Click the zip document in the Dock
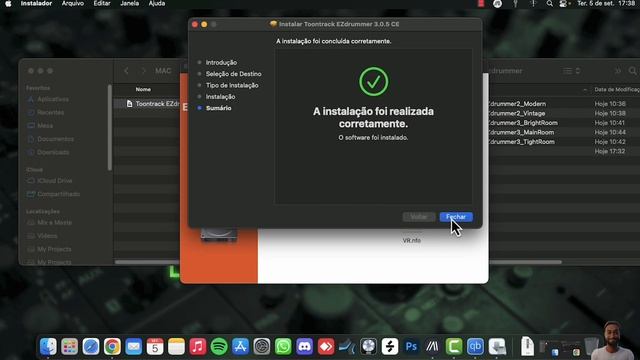Viewport: 640px width, 360px height. 527,346
